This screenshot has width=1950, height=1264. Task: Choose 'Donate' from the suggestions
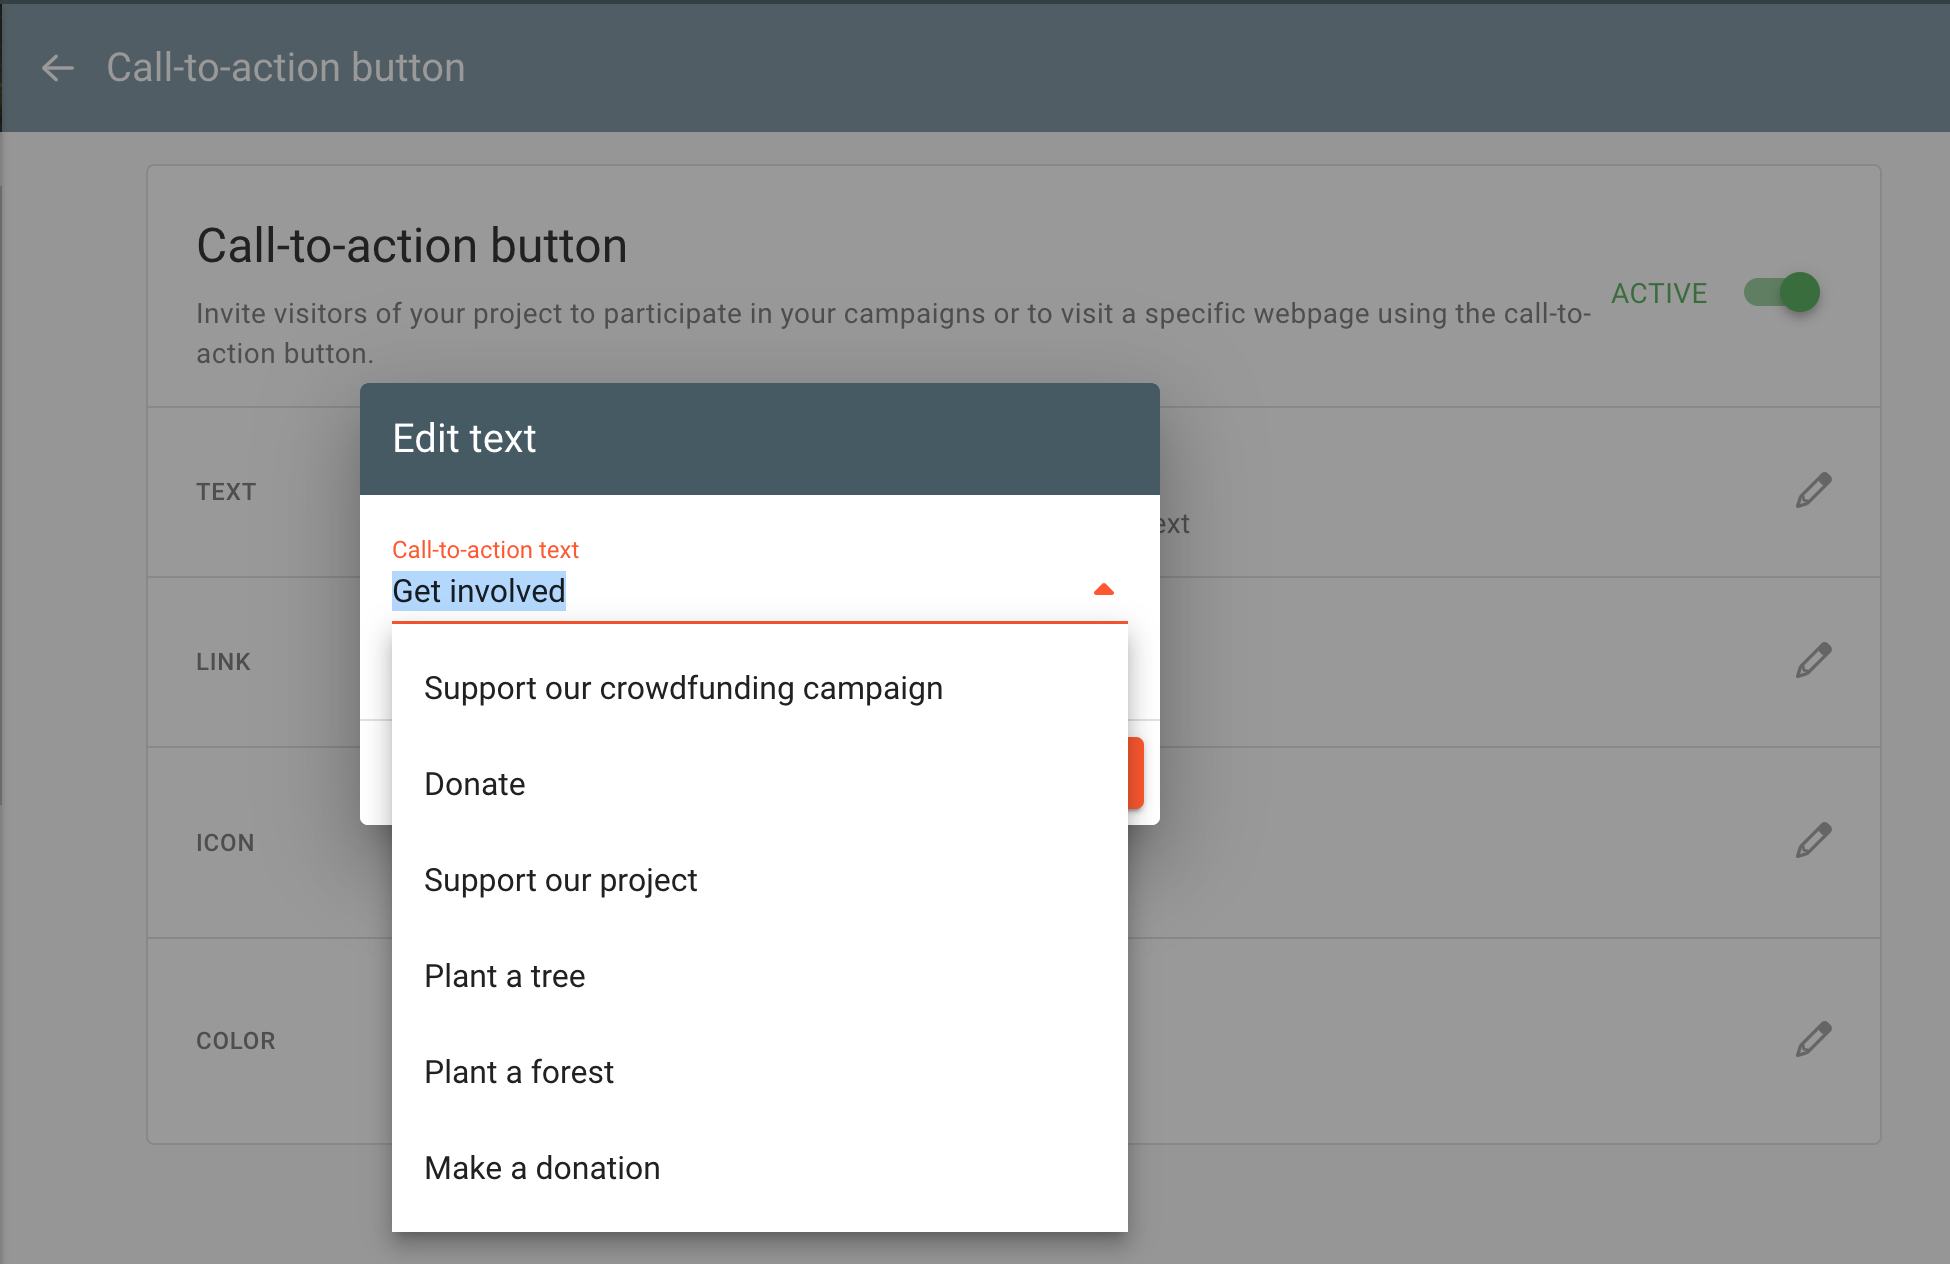click(475, 784)
